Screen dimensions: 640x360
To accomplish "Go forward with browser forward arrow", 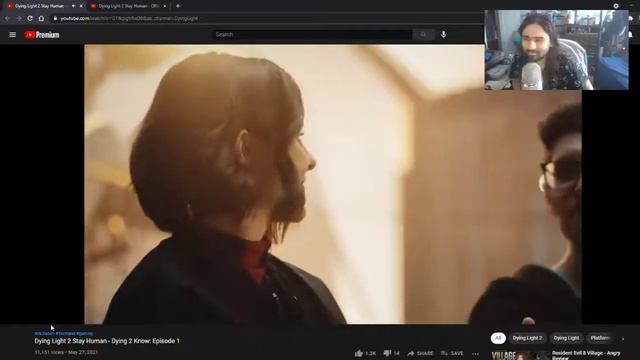I will (19, 18).
